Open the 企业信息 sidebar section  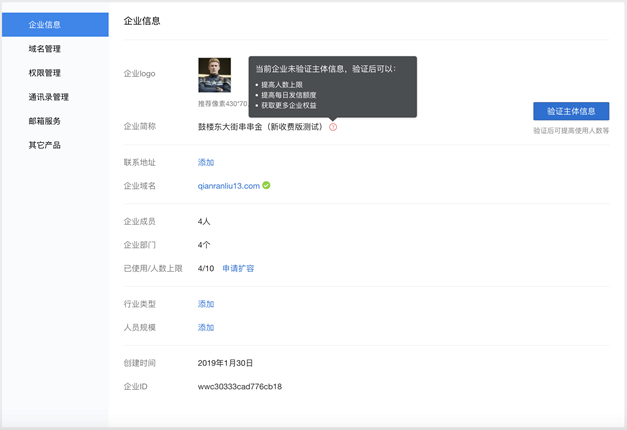coord(54,24)
